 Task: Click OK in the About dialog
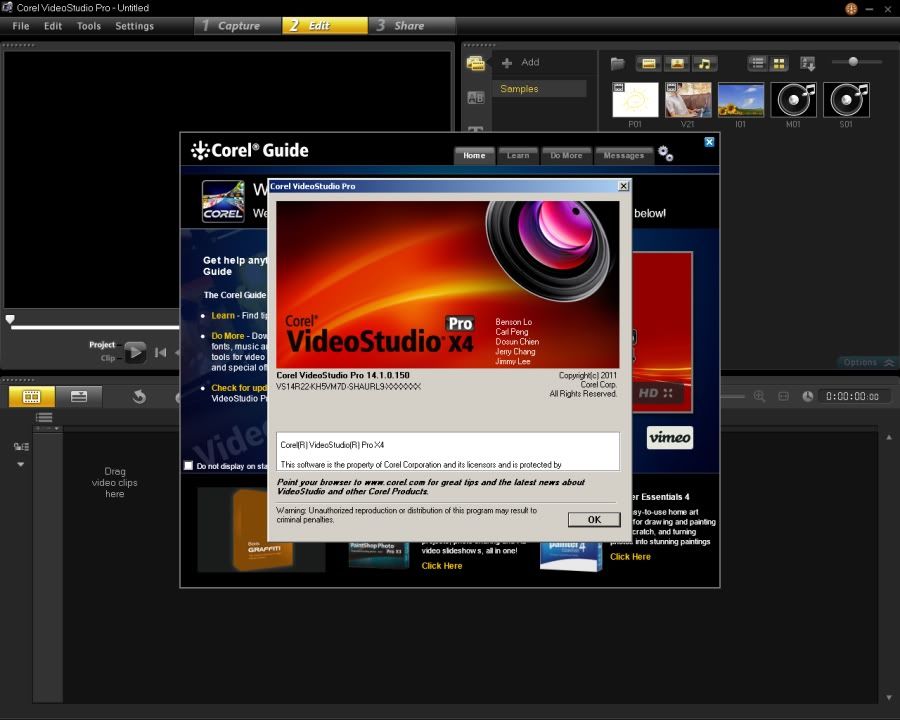tap(593, 519)
